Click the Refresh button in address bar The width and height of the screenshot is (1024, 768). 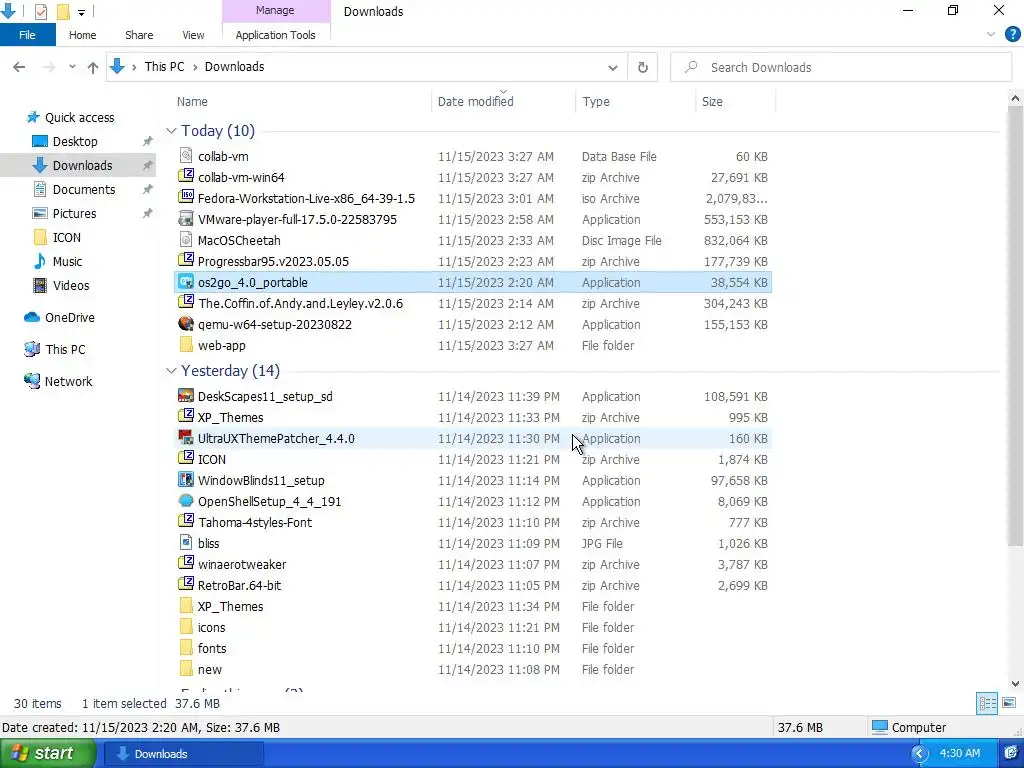click(x=643, y=67)
